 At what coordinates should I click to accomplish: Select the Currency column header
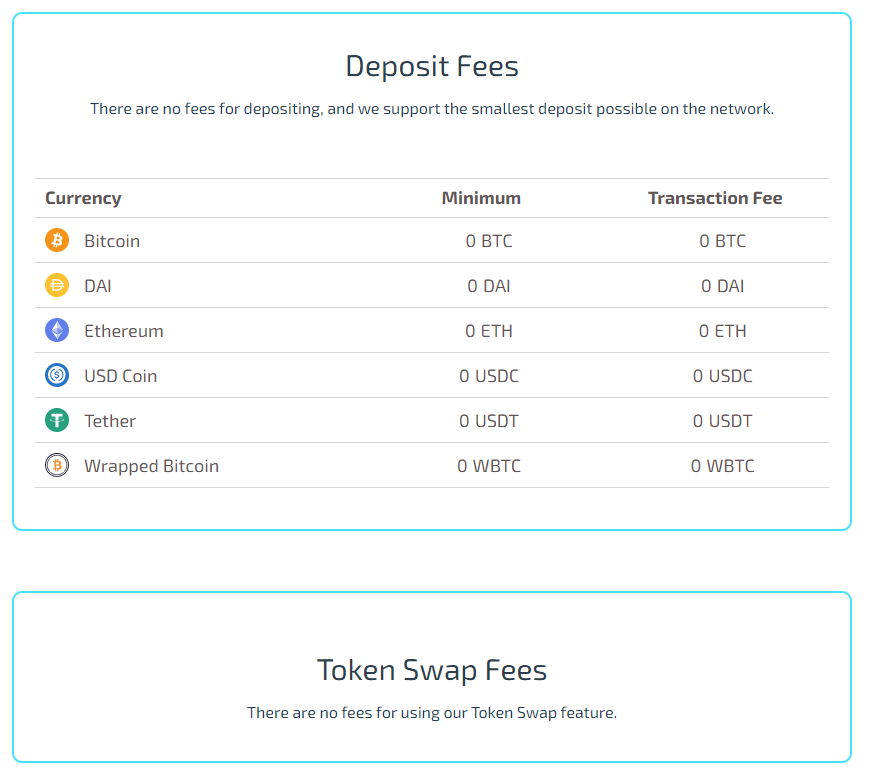[x=83, y=198]
